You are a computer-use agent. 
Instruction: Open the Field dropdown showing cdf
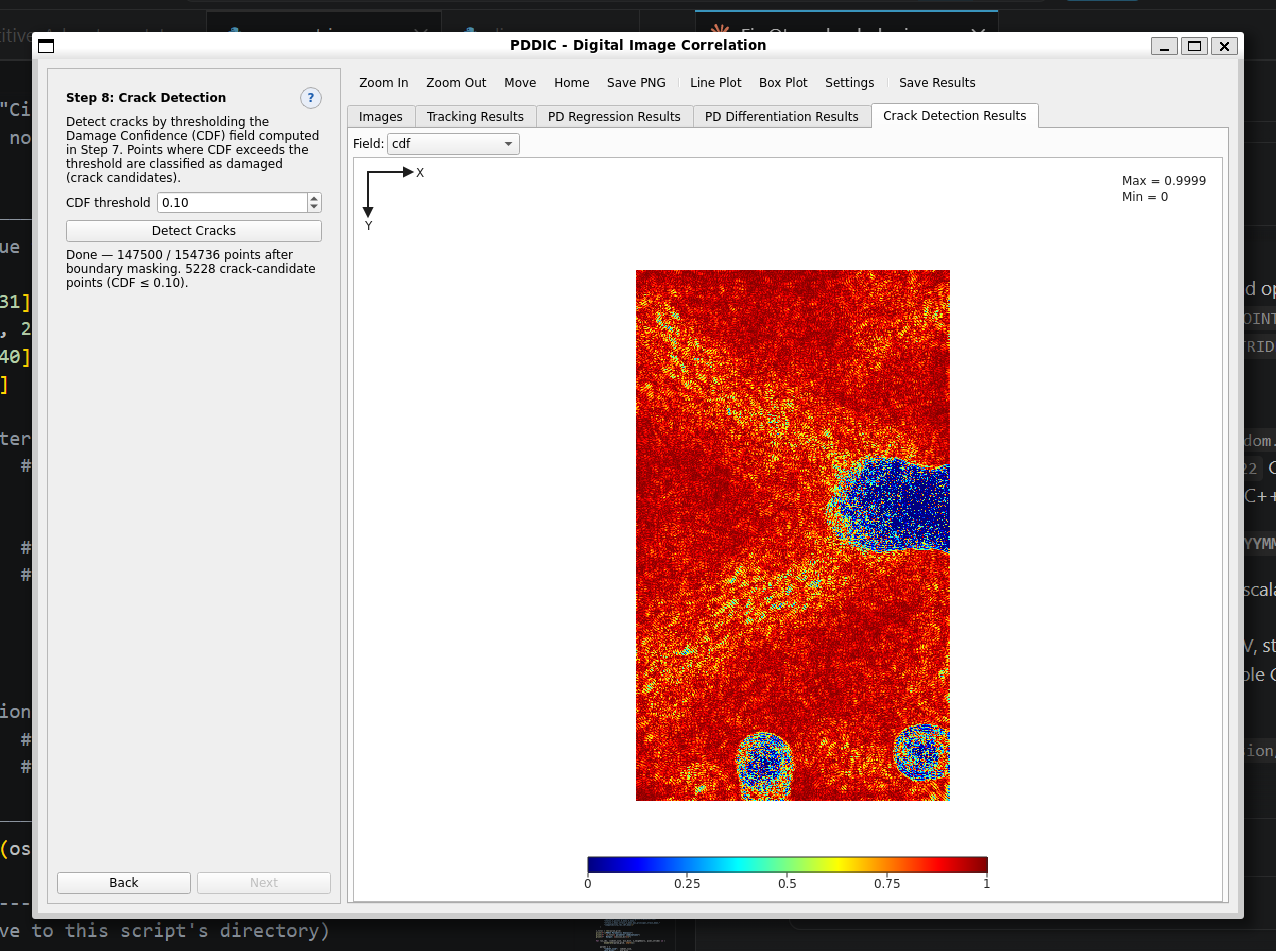pos(453,144)
